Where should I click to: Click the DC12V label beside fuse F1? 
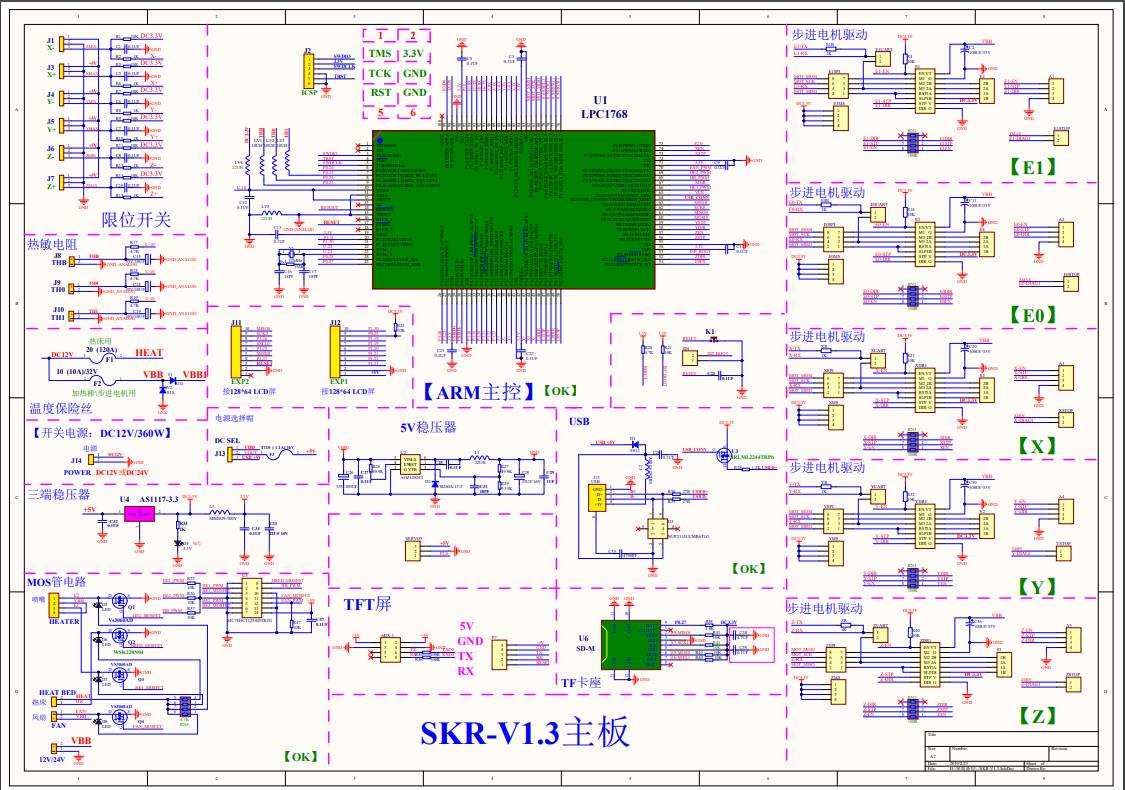coord(62,355)
